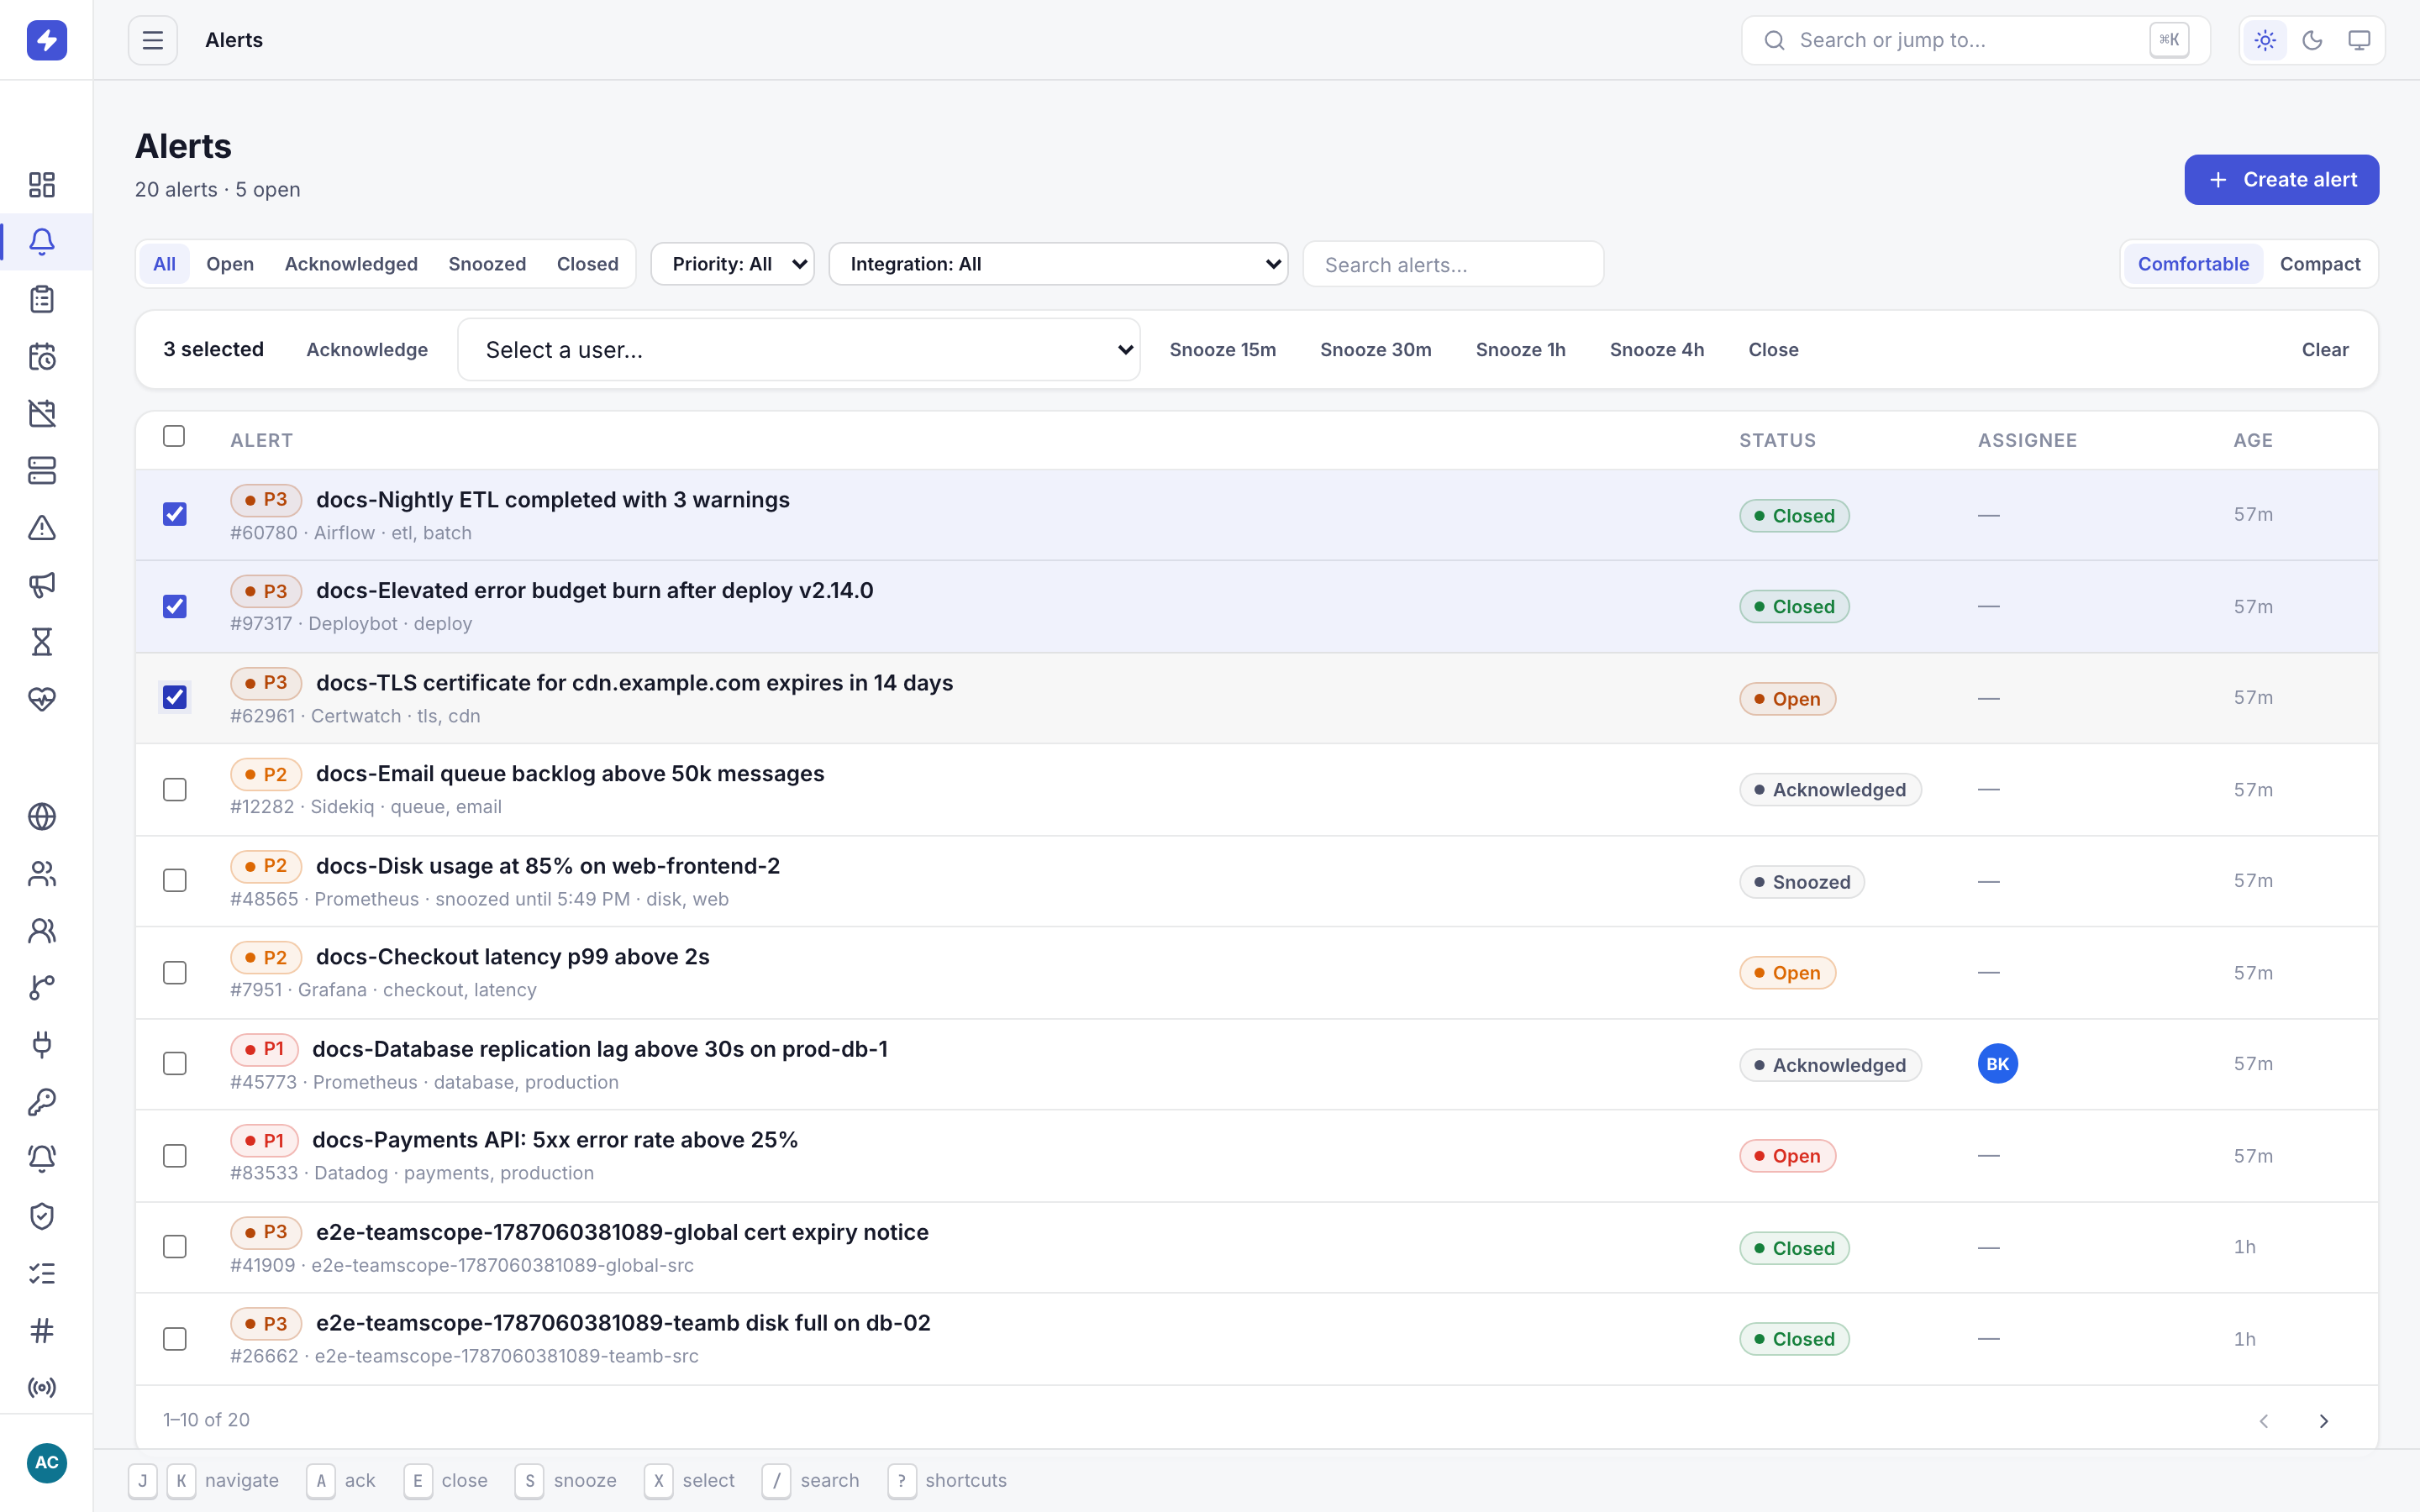
Task: Open the teams icon below the users icon
Action: pos(42,930)
